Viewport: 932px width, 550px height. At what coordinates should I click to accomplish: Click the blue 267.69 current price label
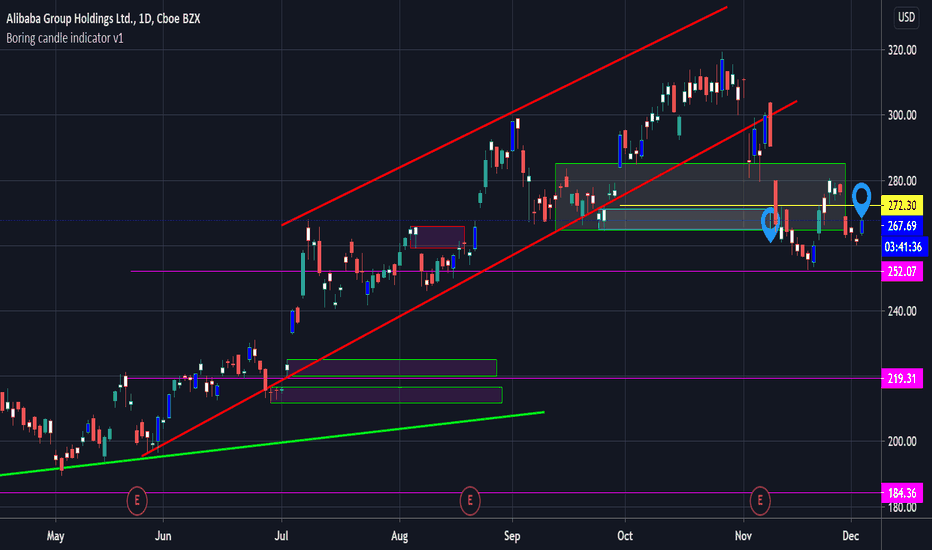902,226
